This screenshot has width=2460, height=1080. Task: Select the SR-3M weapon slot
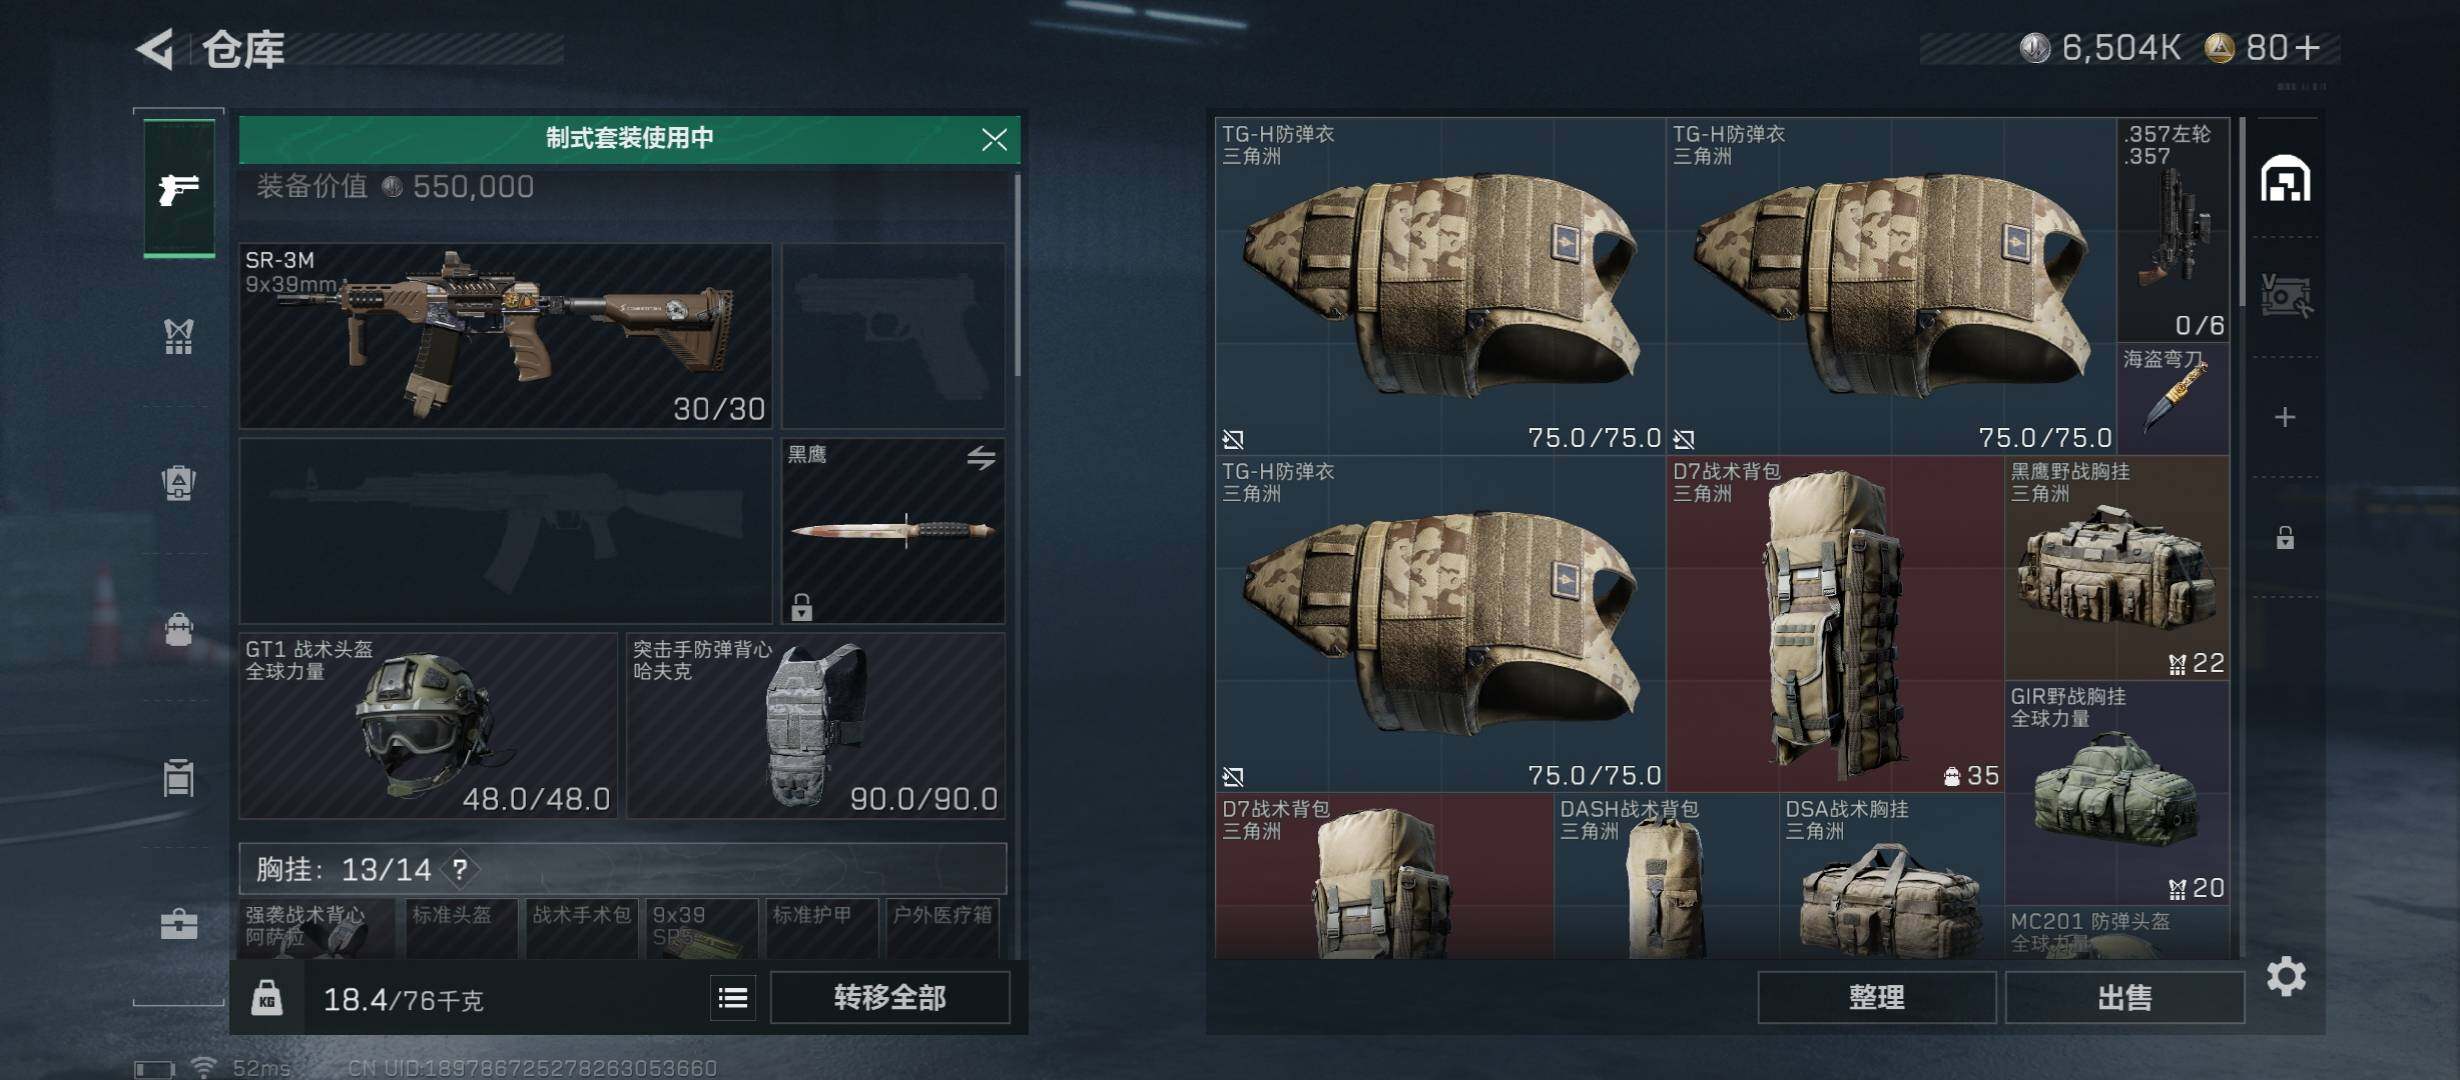[x=505, y=336]
